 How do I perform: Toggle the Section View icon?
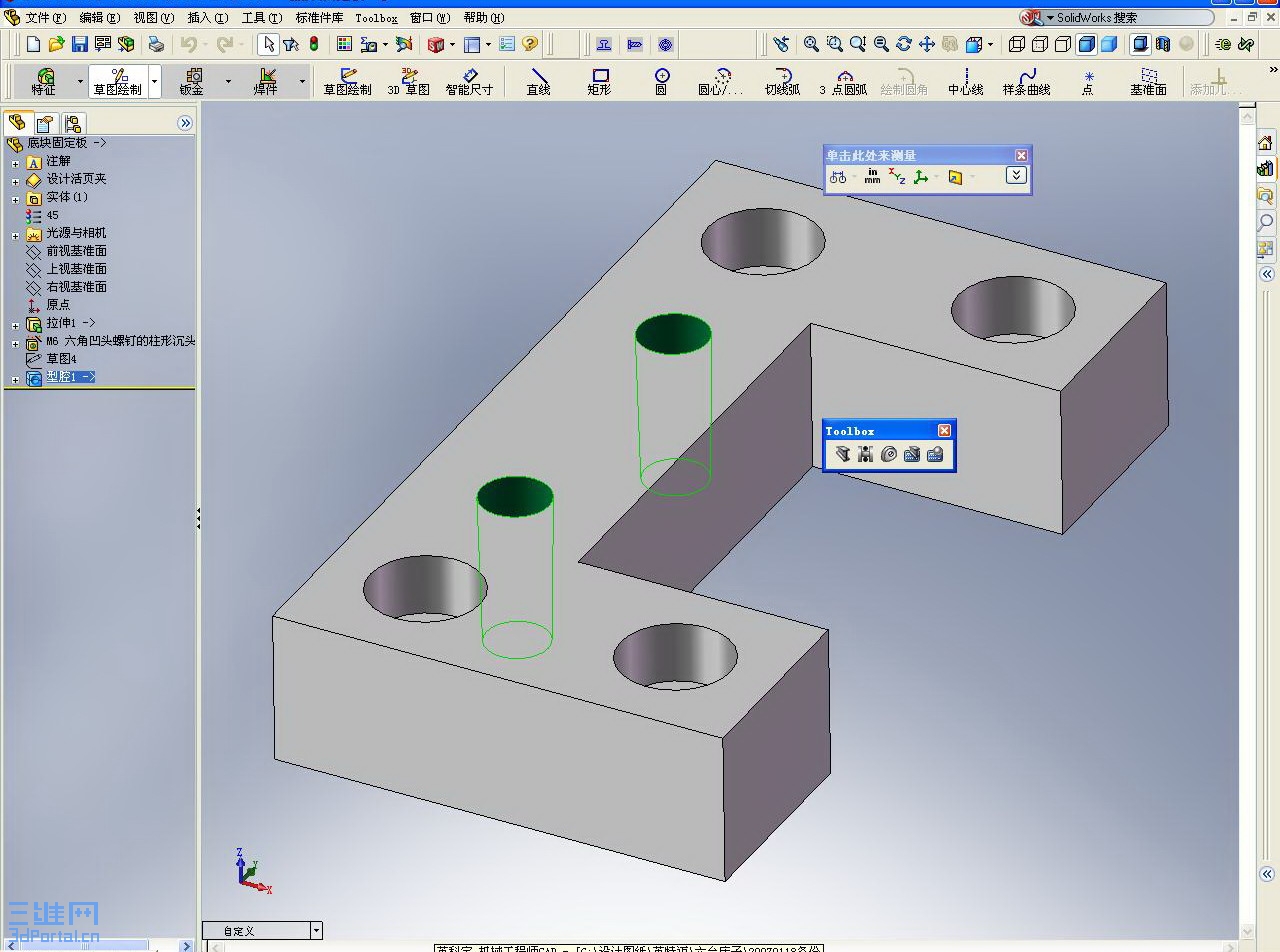coord(1163,44)
